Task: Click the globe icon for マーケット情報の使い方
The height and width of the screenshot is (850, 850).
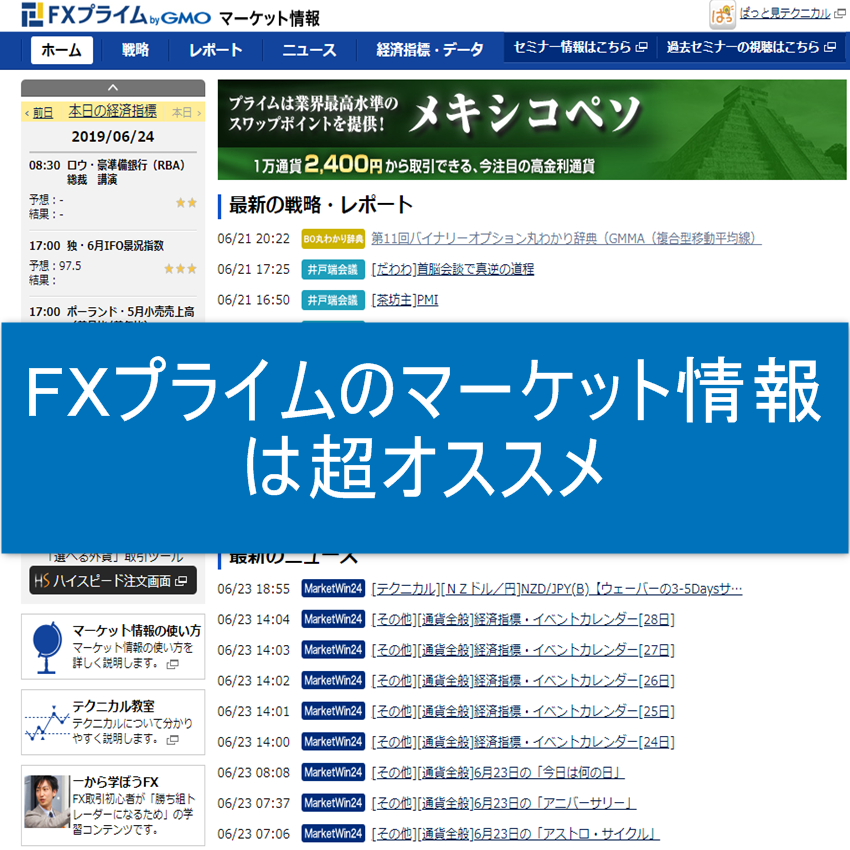Action: pos(47,647)
